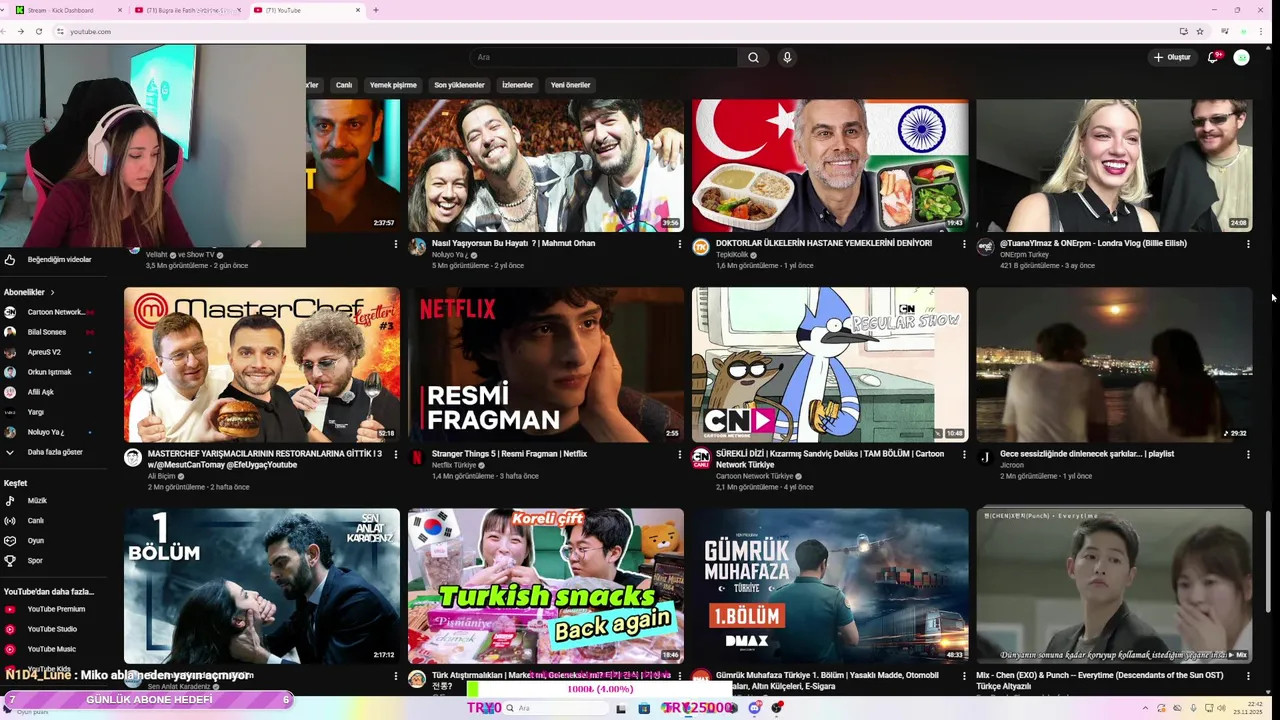Open Londra Vlog Billie Eilish thumbnail
Image resolution: width=1280 pixels, height=720 pixels.
[x=1114, y=165]
